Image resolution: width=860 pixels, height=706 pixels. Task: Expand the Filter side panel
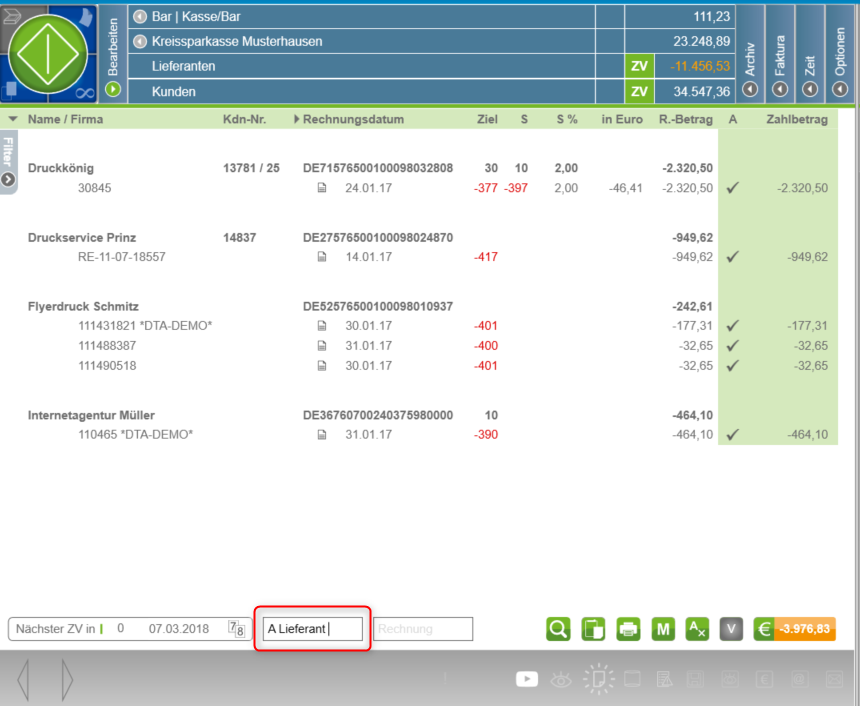(8, 179)
